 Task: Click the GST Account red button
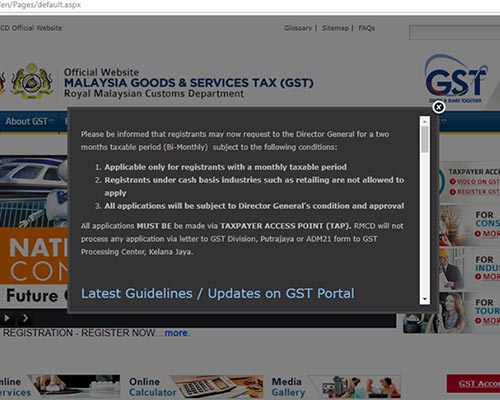(x=473, y=384)
